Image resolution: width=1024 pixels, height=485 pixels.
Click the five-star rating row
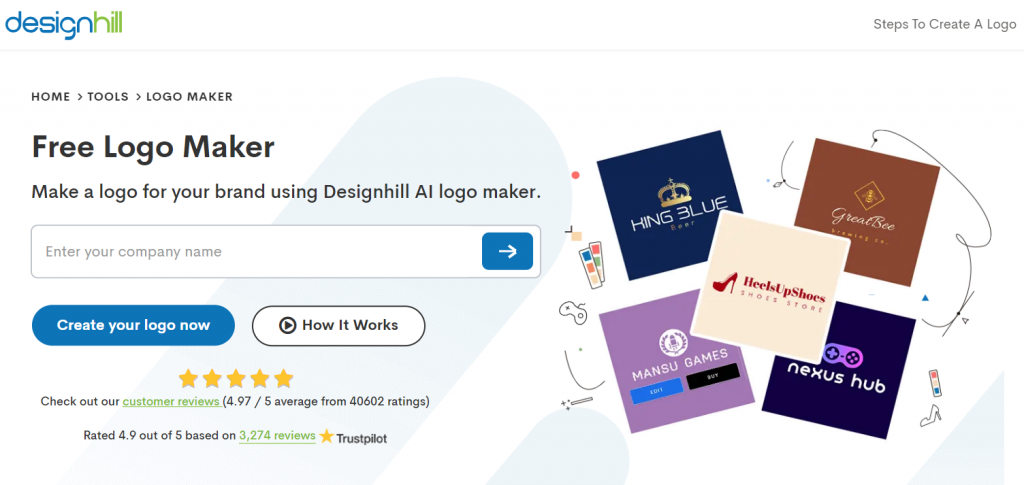(x=236, y=378)
